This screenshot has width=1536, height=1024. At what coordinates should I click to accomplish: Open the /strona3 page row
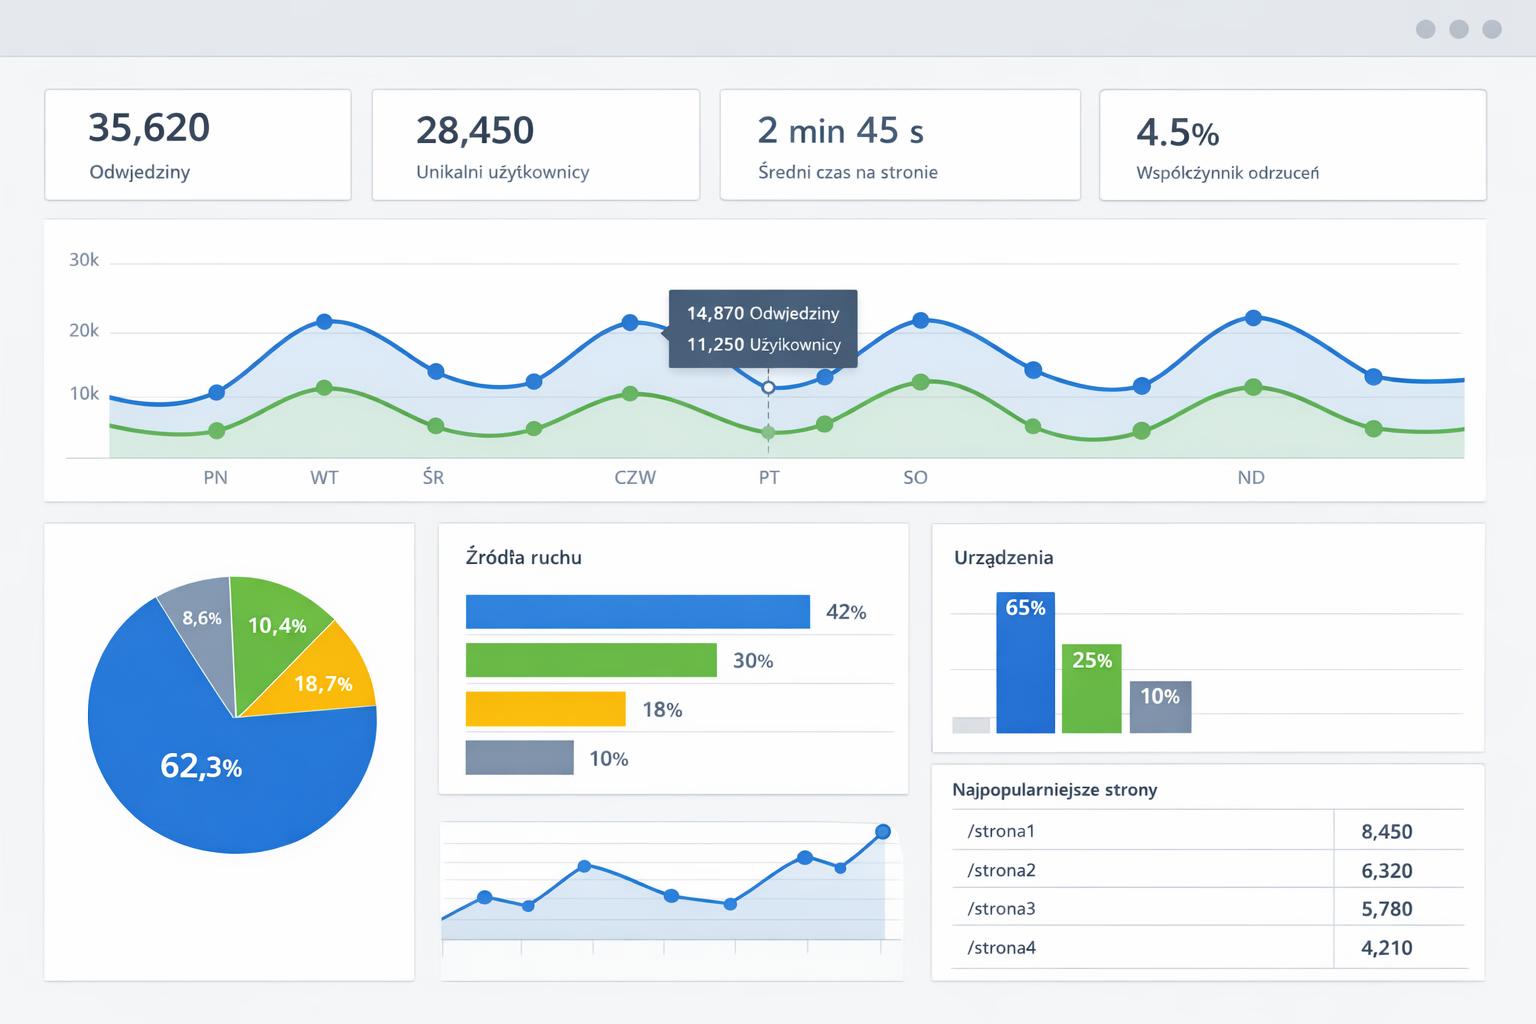point(1208,908)
